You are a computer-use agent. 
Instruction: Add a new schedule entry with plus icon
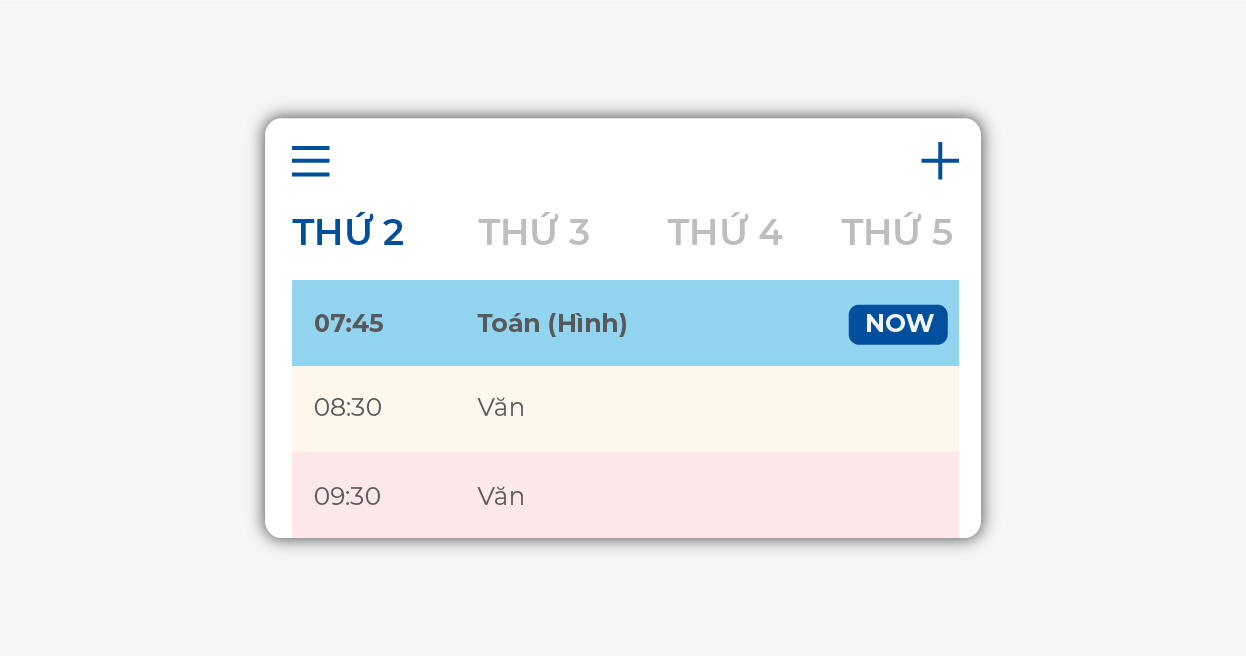(939, 161)
